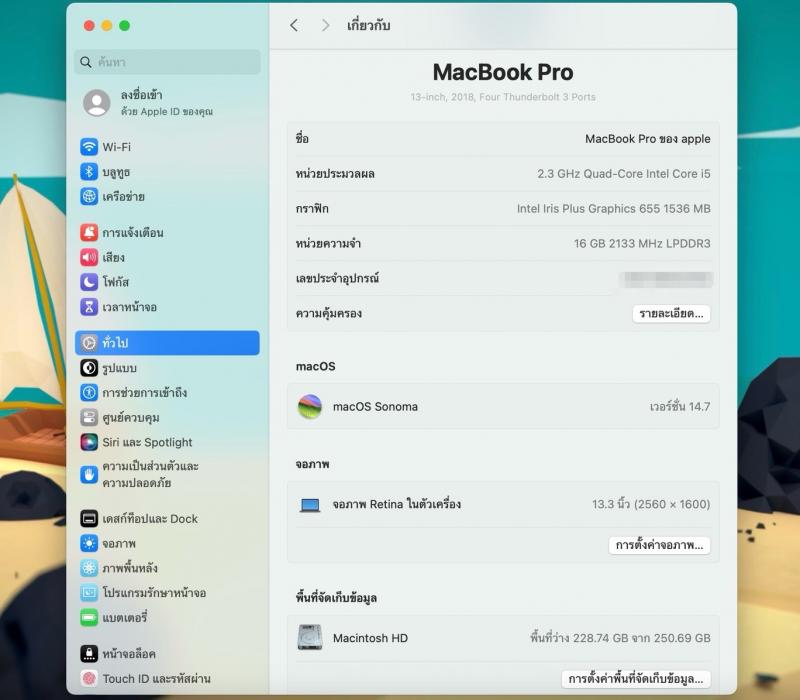Select the Network (เครือข่าย) globe icon
The height and width of the screenshot is (700, 800).
pos(90,197)
